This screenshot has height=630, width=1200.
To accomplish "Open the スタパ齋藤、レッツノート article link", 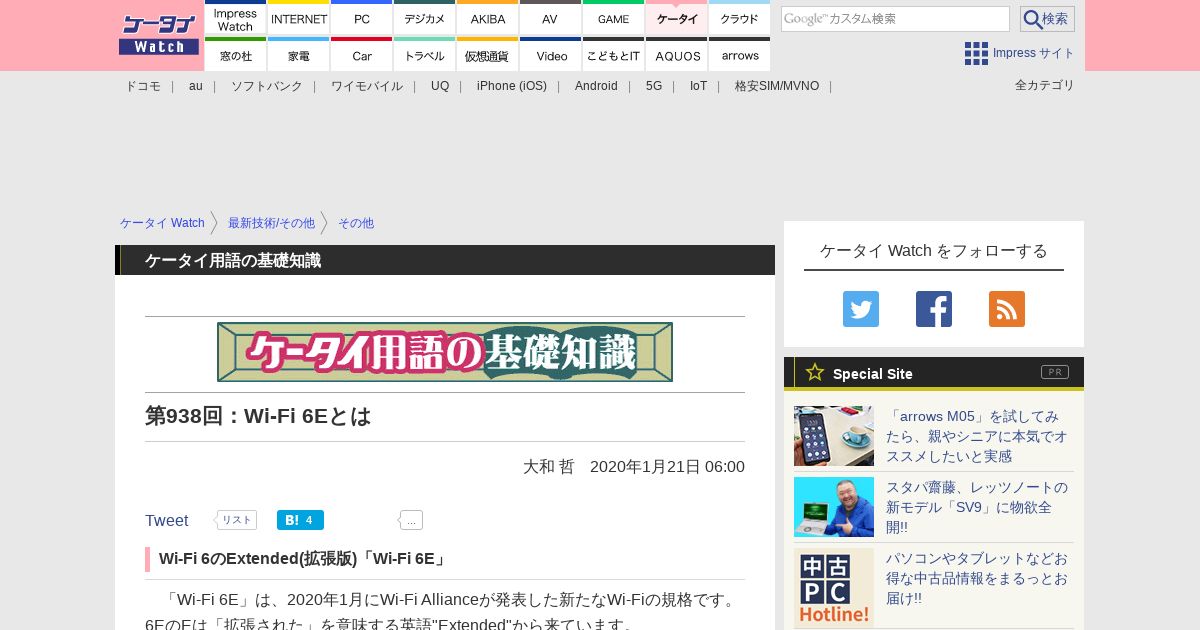I will pyautogui.click(x=977, y=507).
